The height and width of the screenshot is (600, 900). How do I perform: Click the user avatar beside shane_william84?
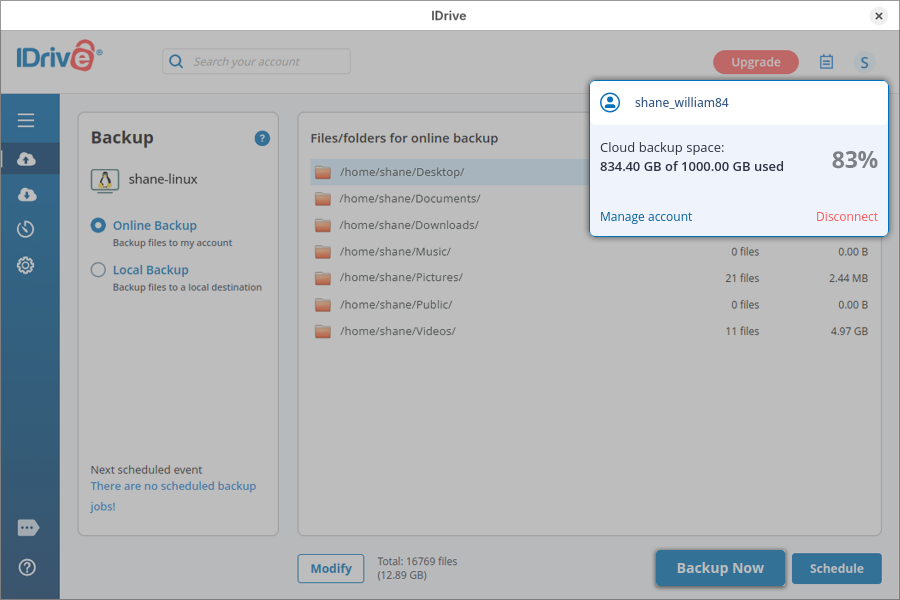click(610, 103)
